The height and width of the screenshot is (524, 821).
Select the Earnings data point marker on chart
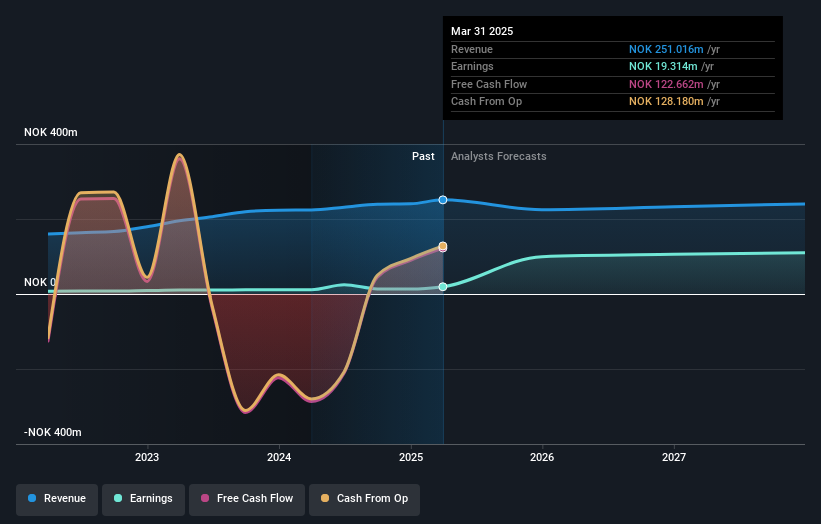coord(443,287)
